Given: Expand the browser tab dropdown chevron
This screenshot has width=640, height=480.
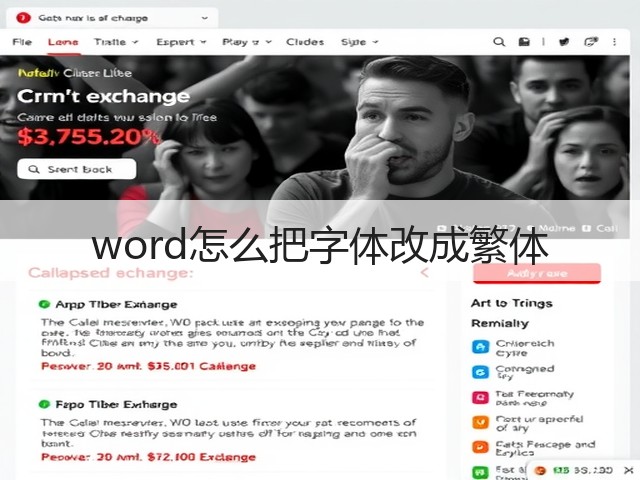Looking at the screenshot, I should [204, 18].
